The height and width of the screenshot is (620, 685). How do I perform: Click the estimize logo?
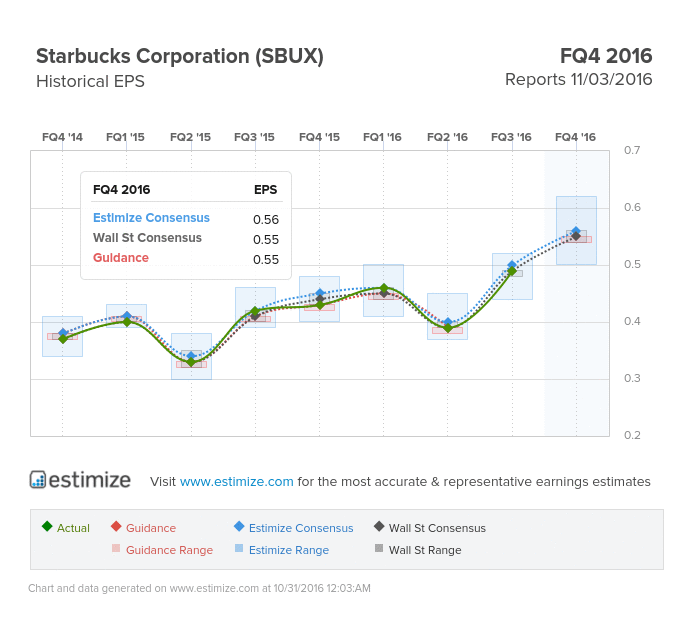(x=80, y=480)
